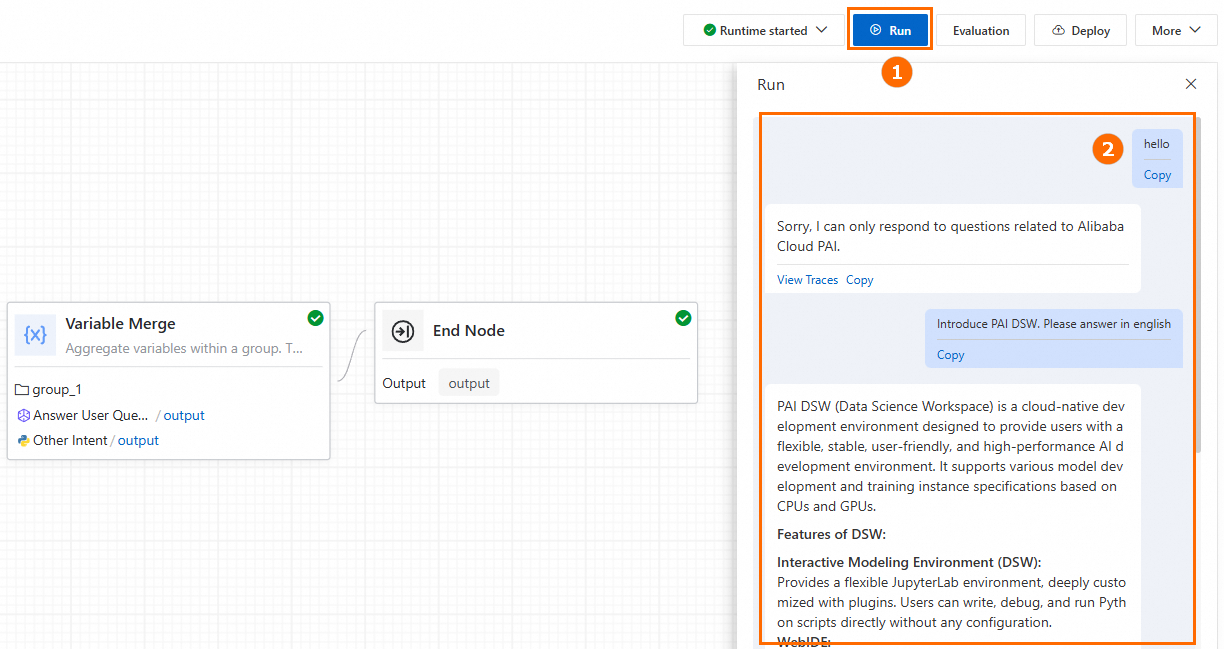The image size is (1224, 649).
Task: Click the output tag in End Node
Action: (x=469, y=383)
